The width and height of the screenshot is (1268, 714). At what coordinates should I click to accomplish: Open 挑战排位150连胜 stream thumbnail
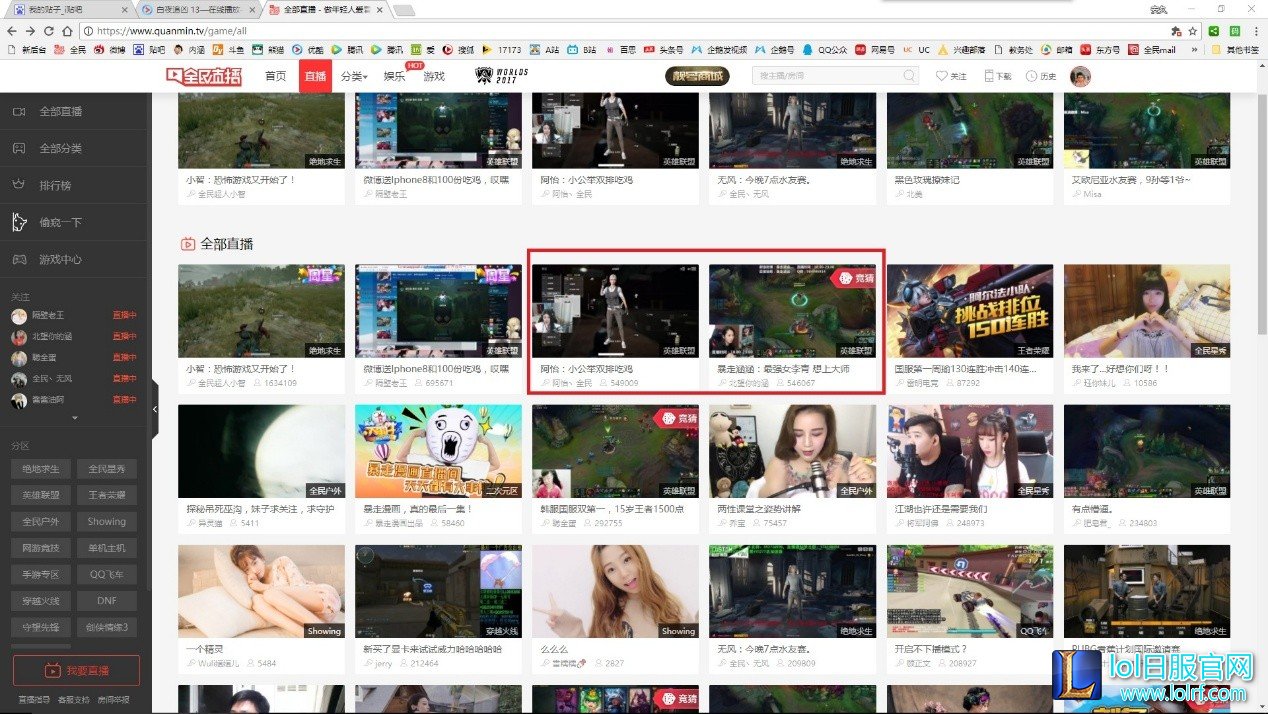tap(970, 311)
